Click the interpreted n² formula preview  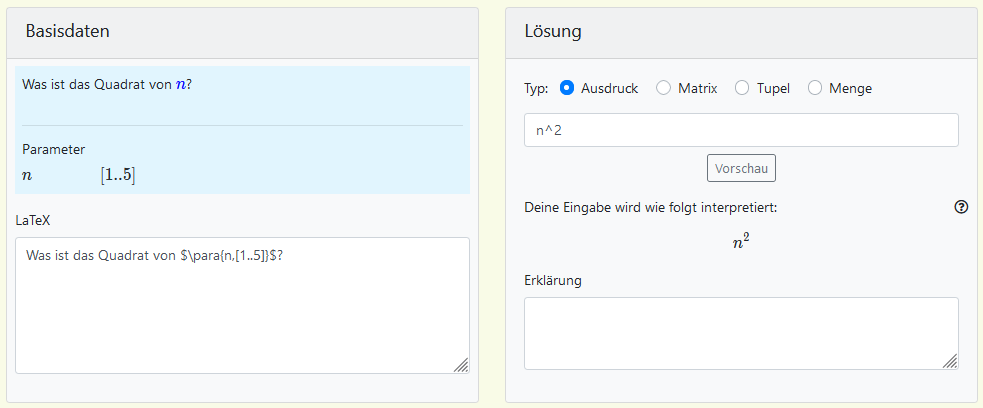(741, 241)
